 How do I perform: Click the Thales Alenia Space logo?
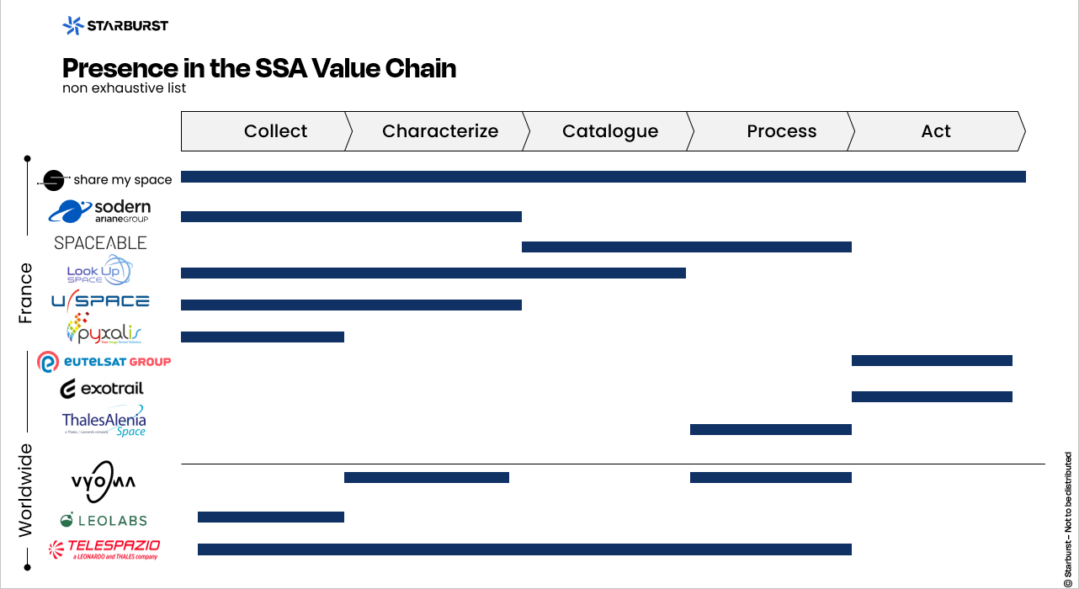coord(104,421)
